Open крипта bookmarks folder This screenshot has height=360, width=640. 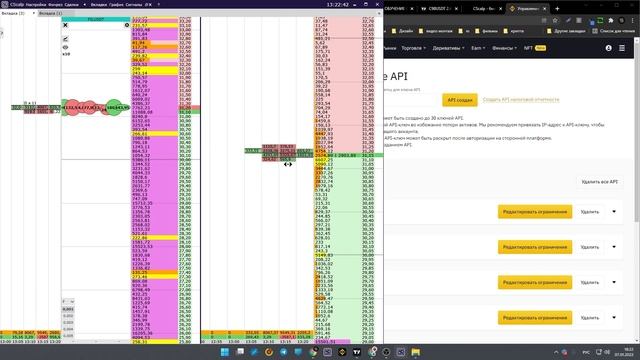(x=514, y=31)
